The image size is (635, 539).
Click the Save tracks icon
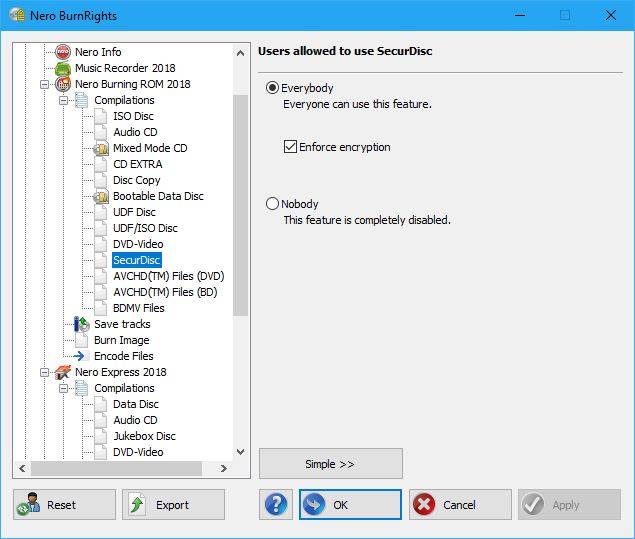82,324
